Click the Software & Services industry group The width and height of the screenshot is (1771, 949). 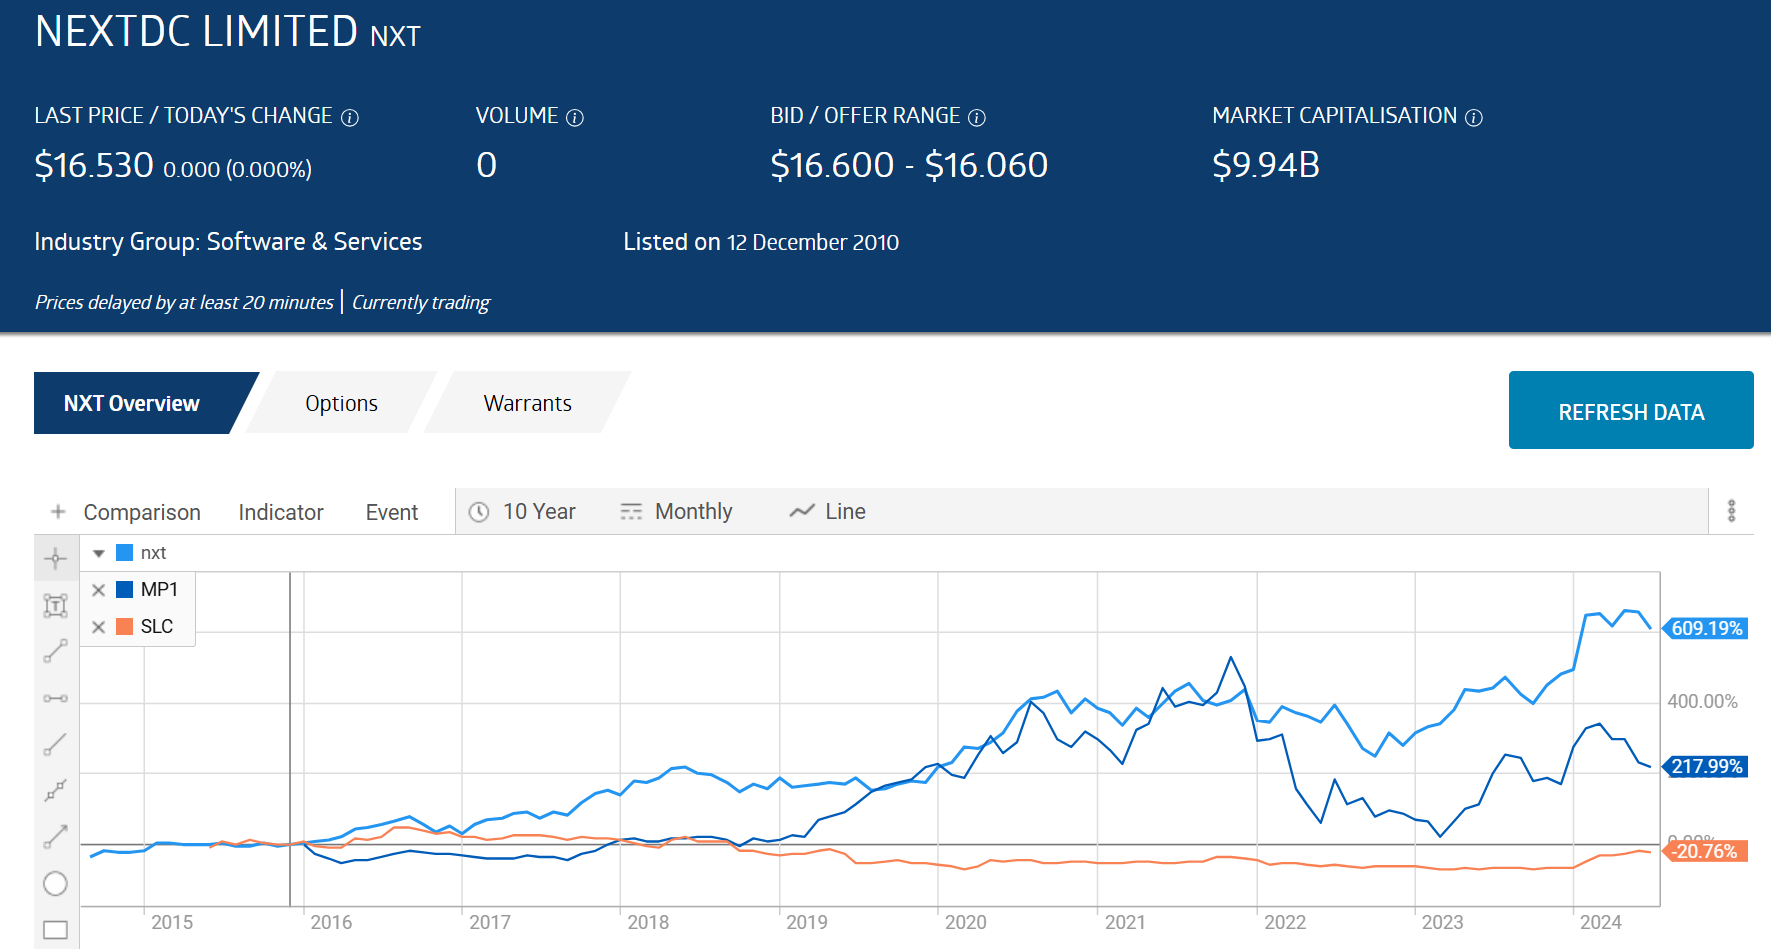point(314,242)
